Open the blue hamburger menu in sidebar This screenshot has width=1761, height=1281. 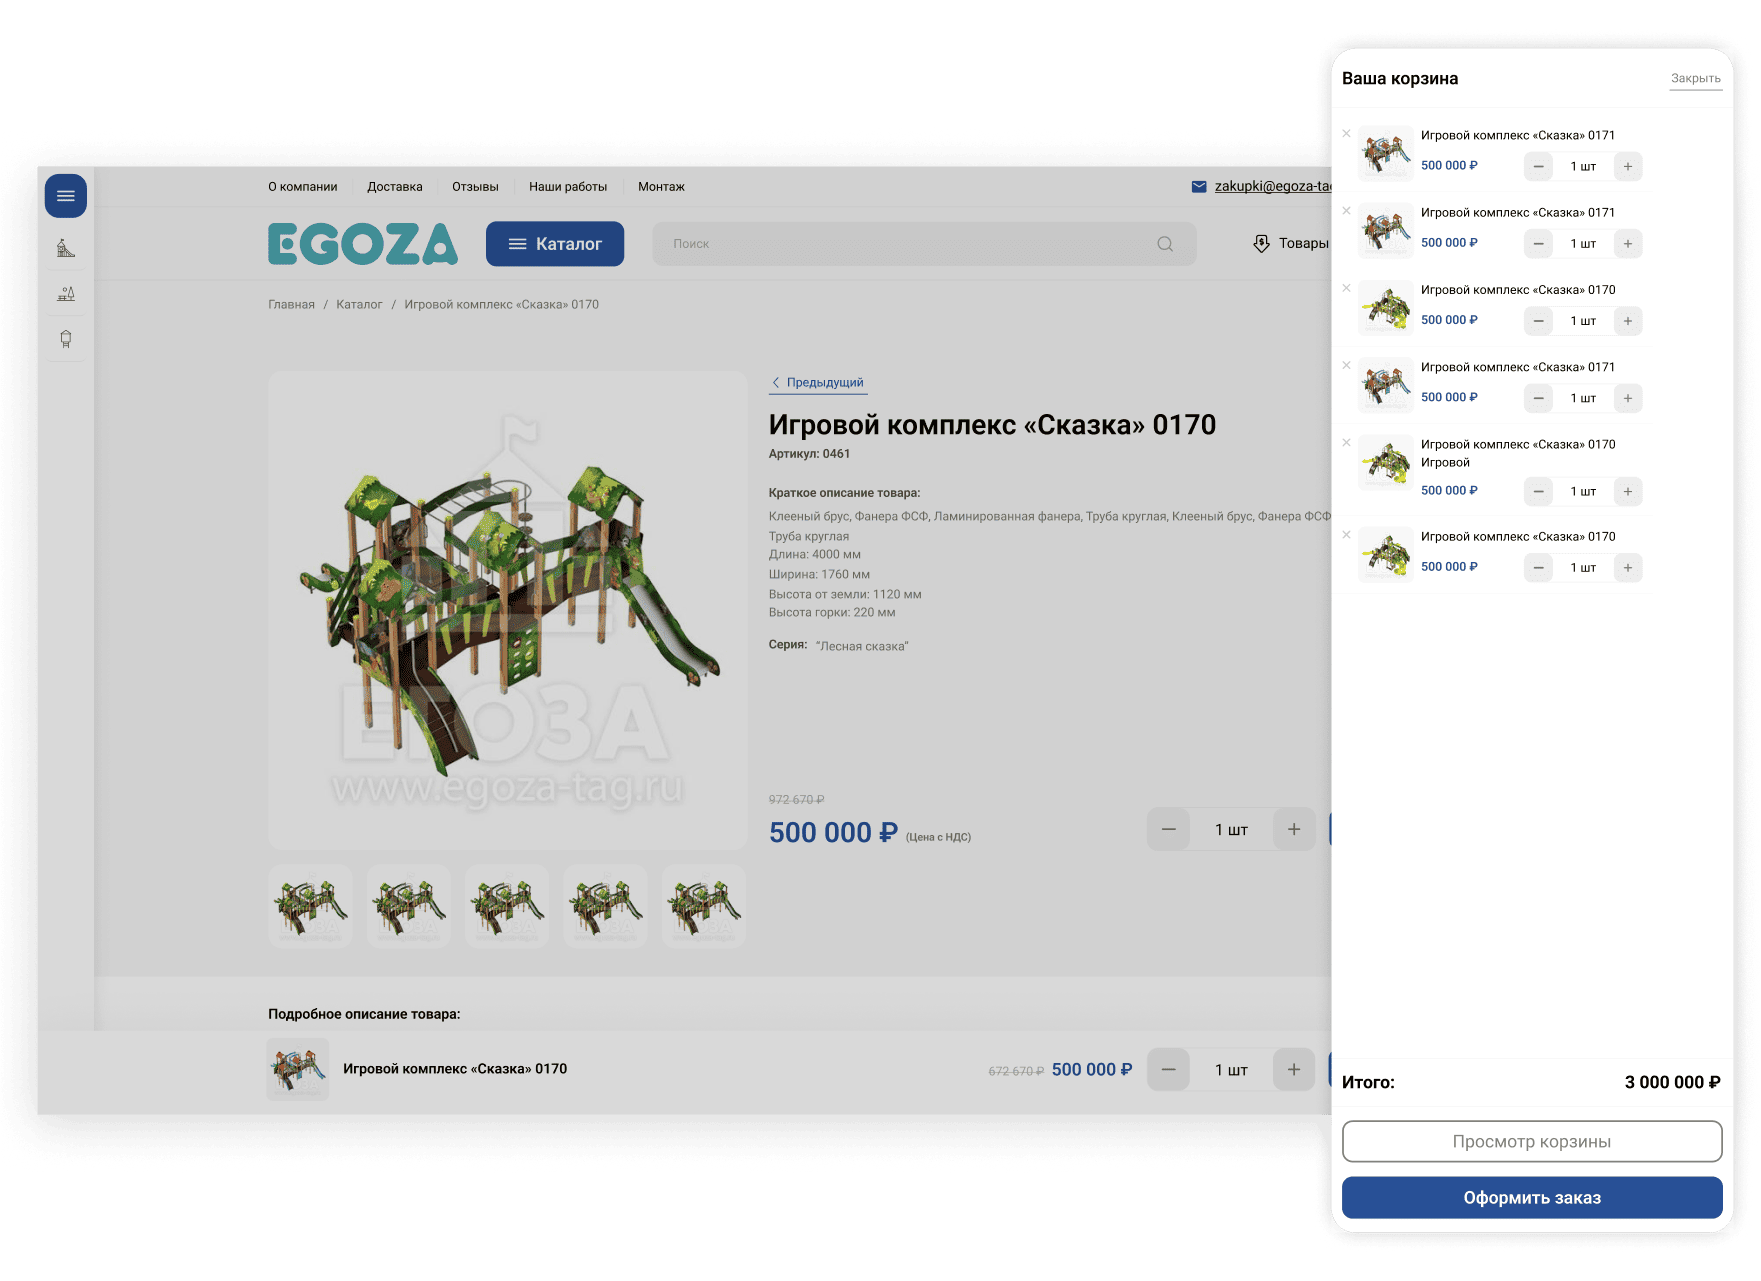pyautogui.click(x=64, y=196)
